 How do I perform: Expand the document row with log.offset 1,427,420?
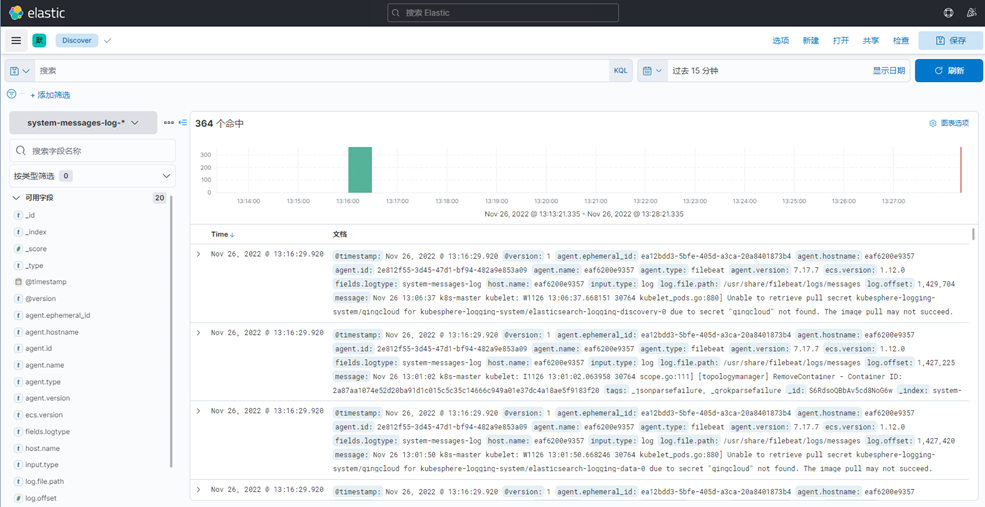coord(199,411)
